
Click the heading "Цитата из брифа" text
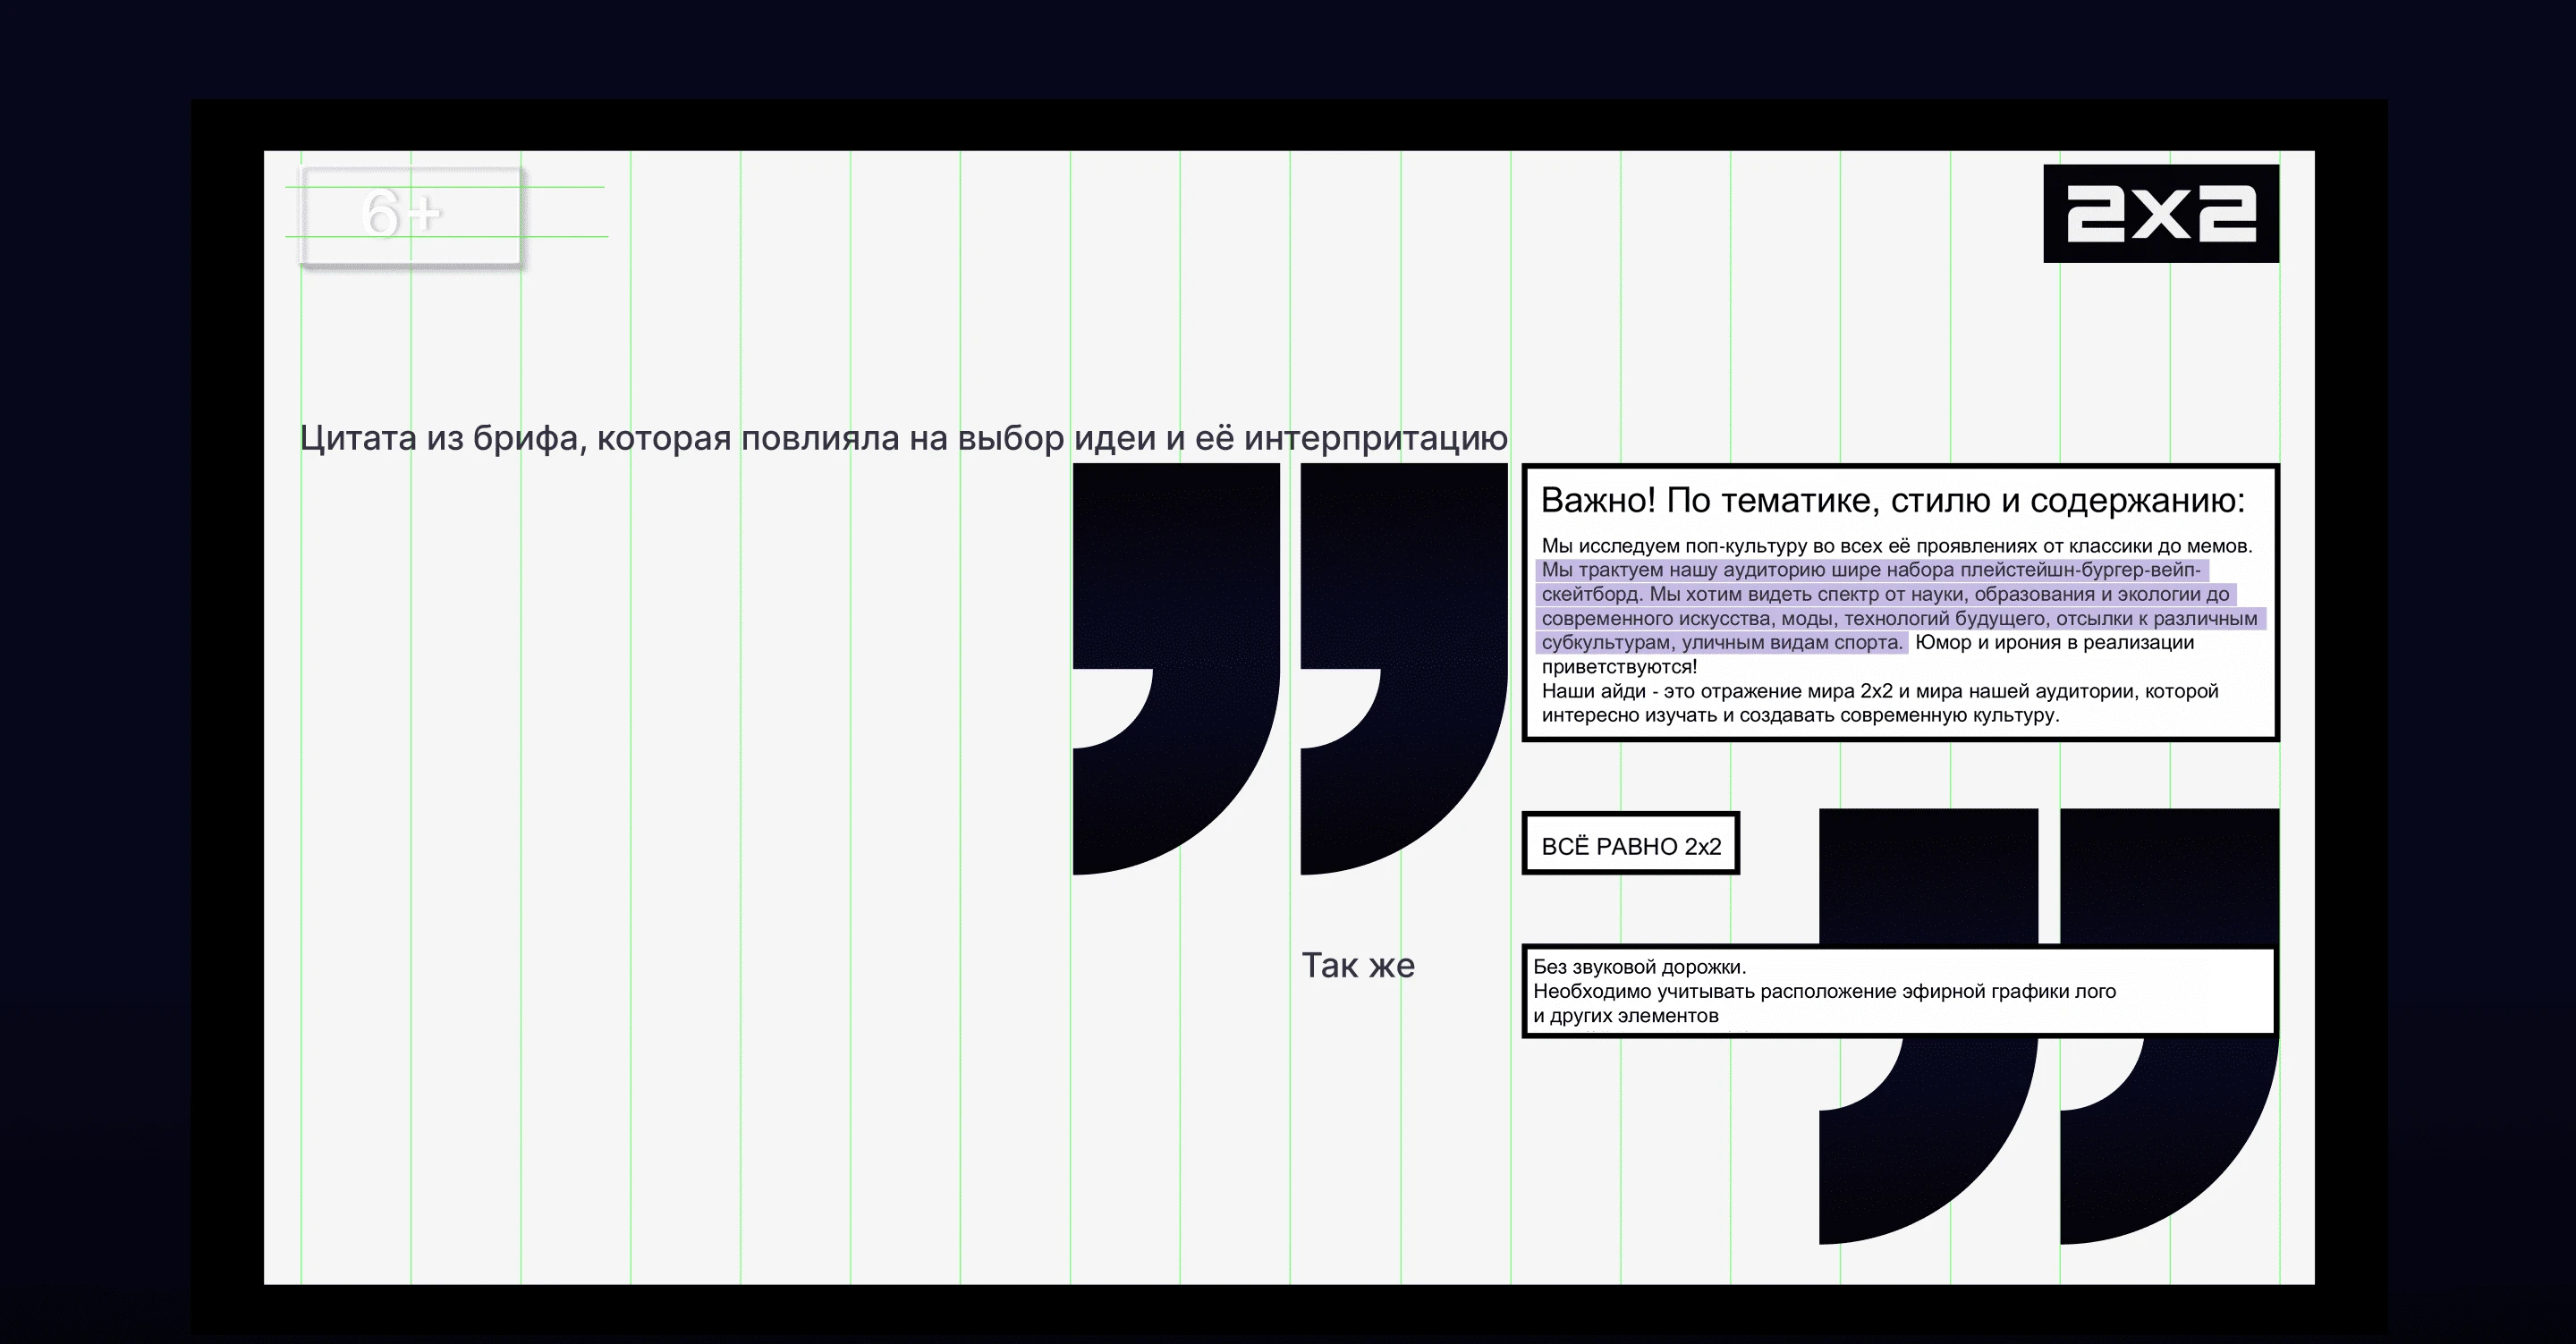(x=440, y=438)
